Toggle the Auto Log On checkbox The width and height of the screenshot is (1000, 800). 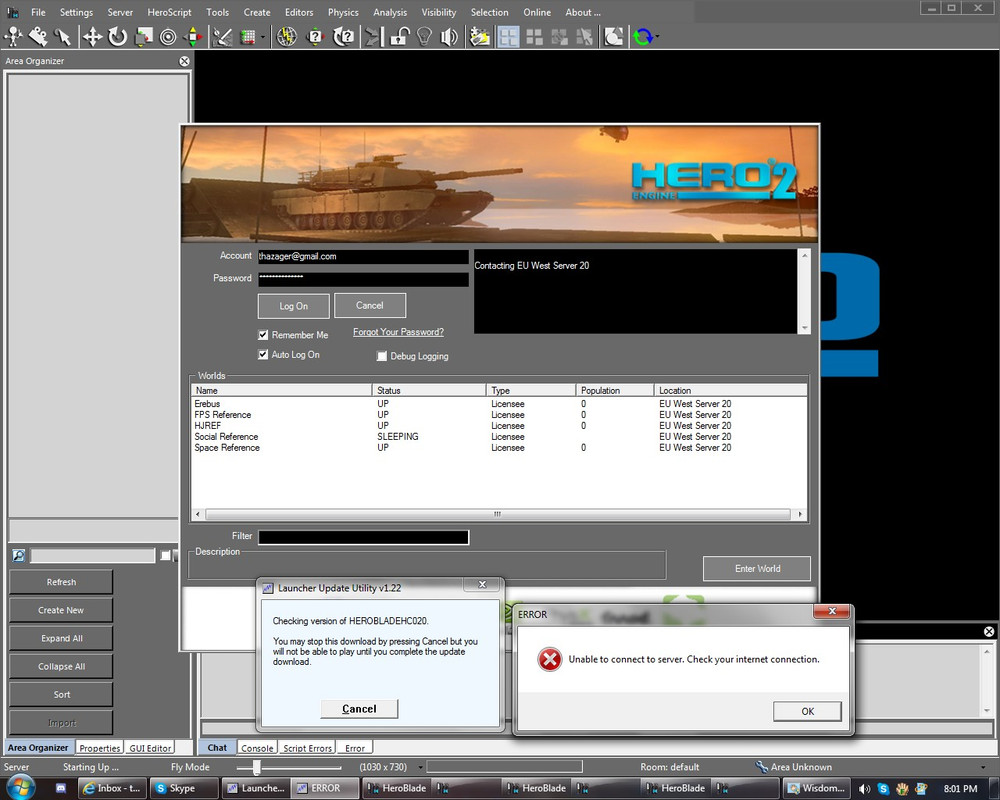(263, 354)
